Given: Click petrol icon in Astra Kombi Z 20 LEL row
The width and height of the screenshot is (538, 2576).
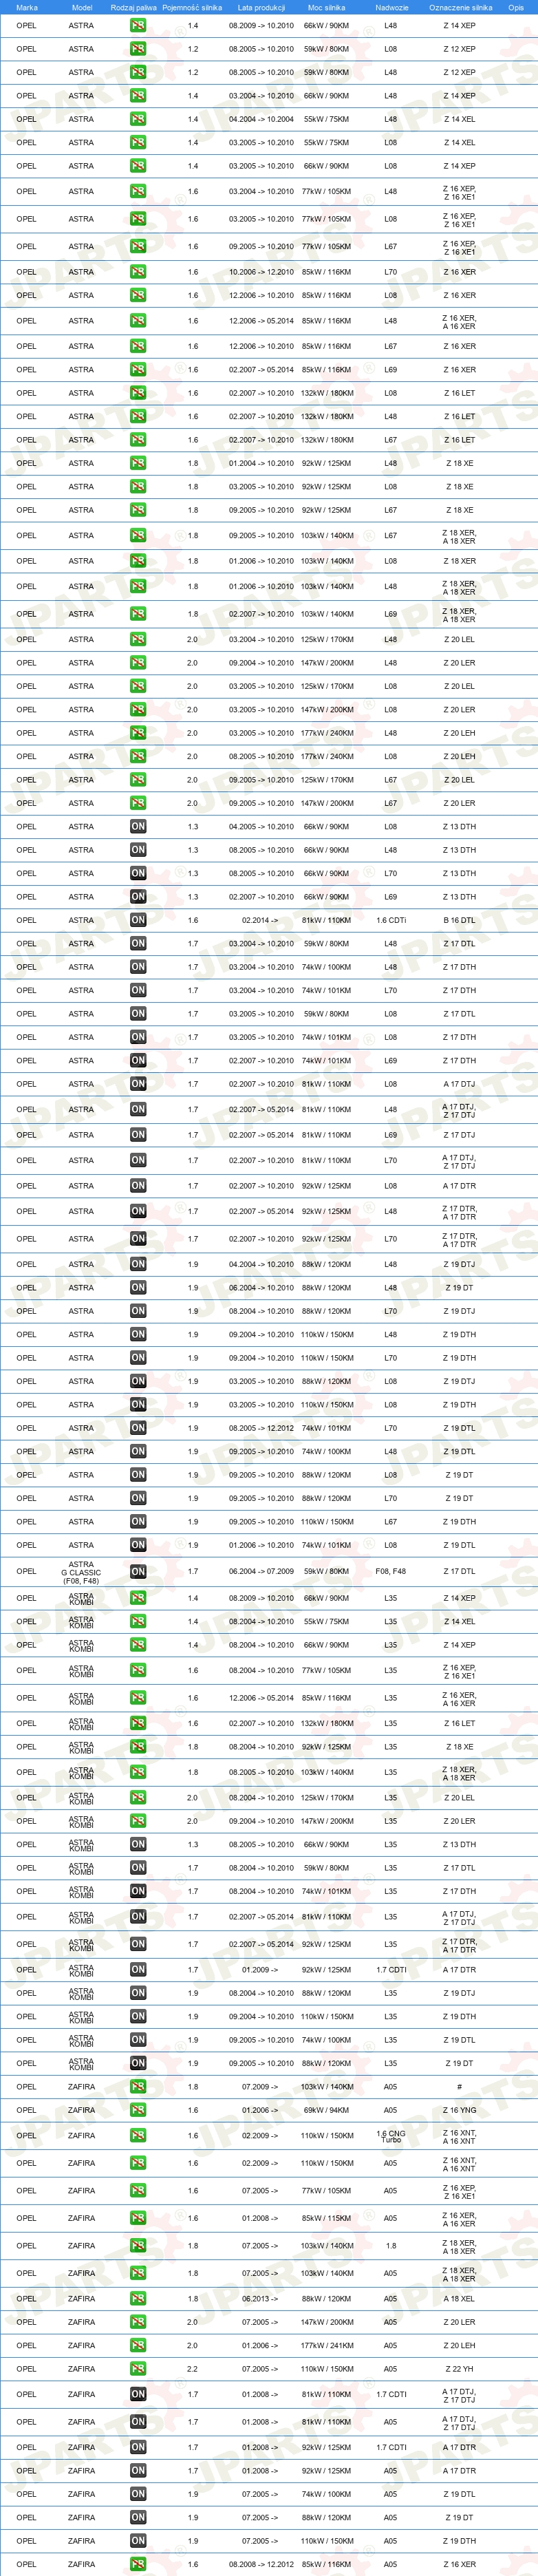Looking at the screenshot, I should pos(138,1798).
